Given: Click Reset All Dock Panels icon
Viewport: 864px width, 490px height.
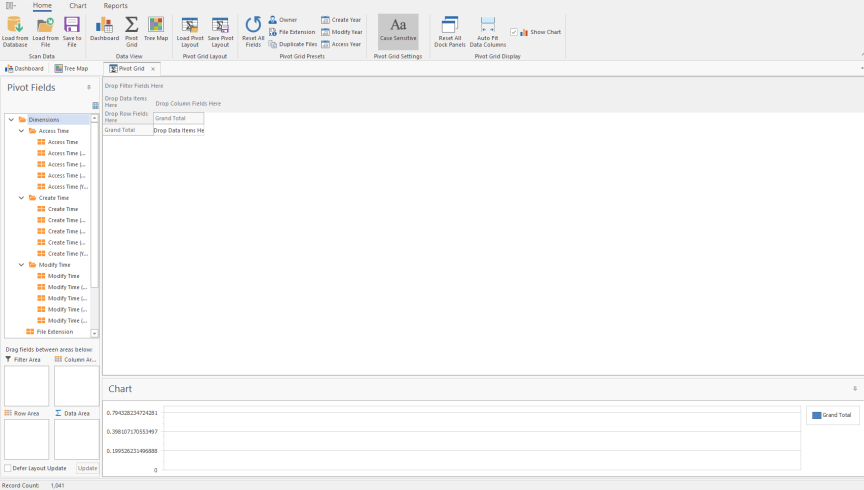Looking at the screenshot, I should pyautogui.click(x=449, y=25).
